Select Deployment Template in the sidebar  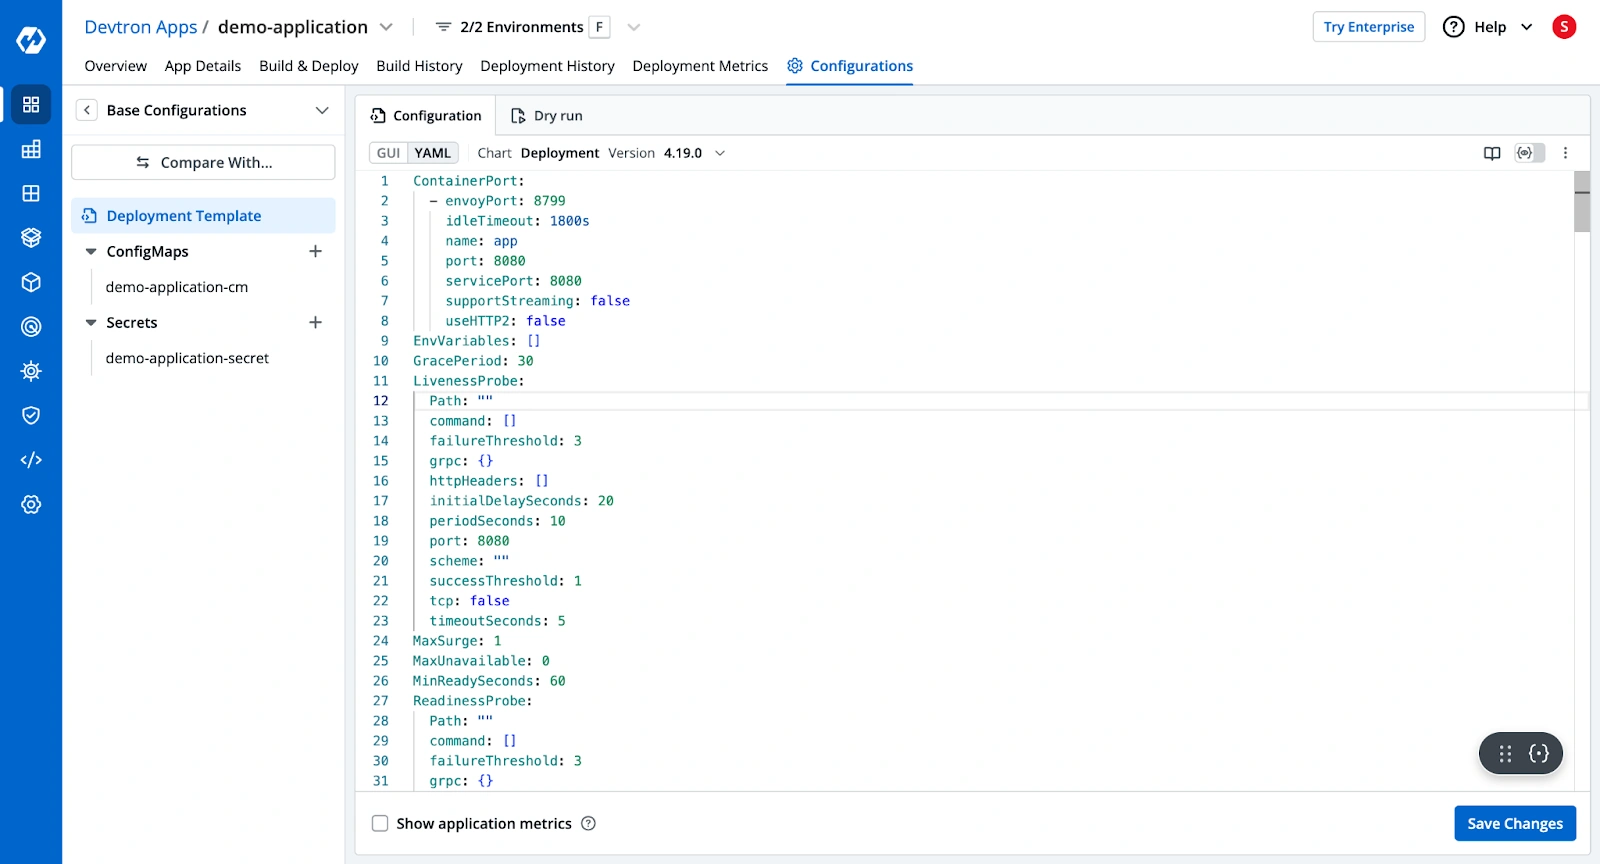[203, 215]
